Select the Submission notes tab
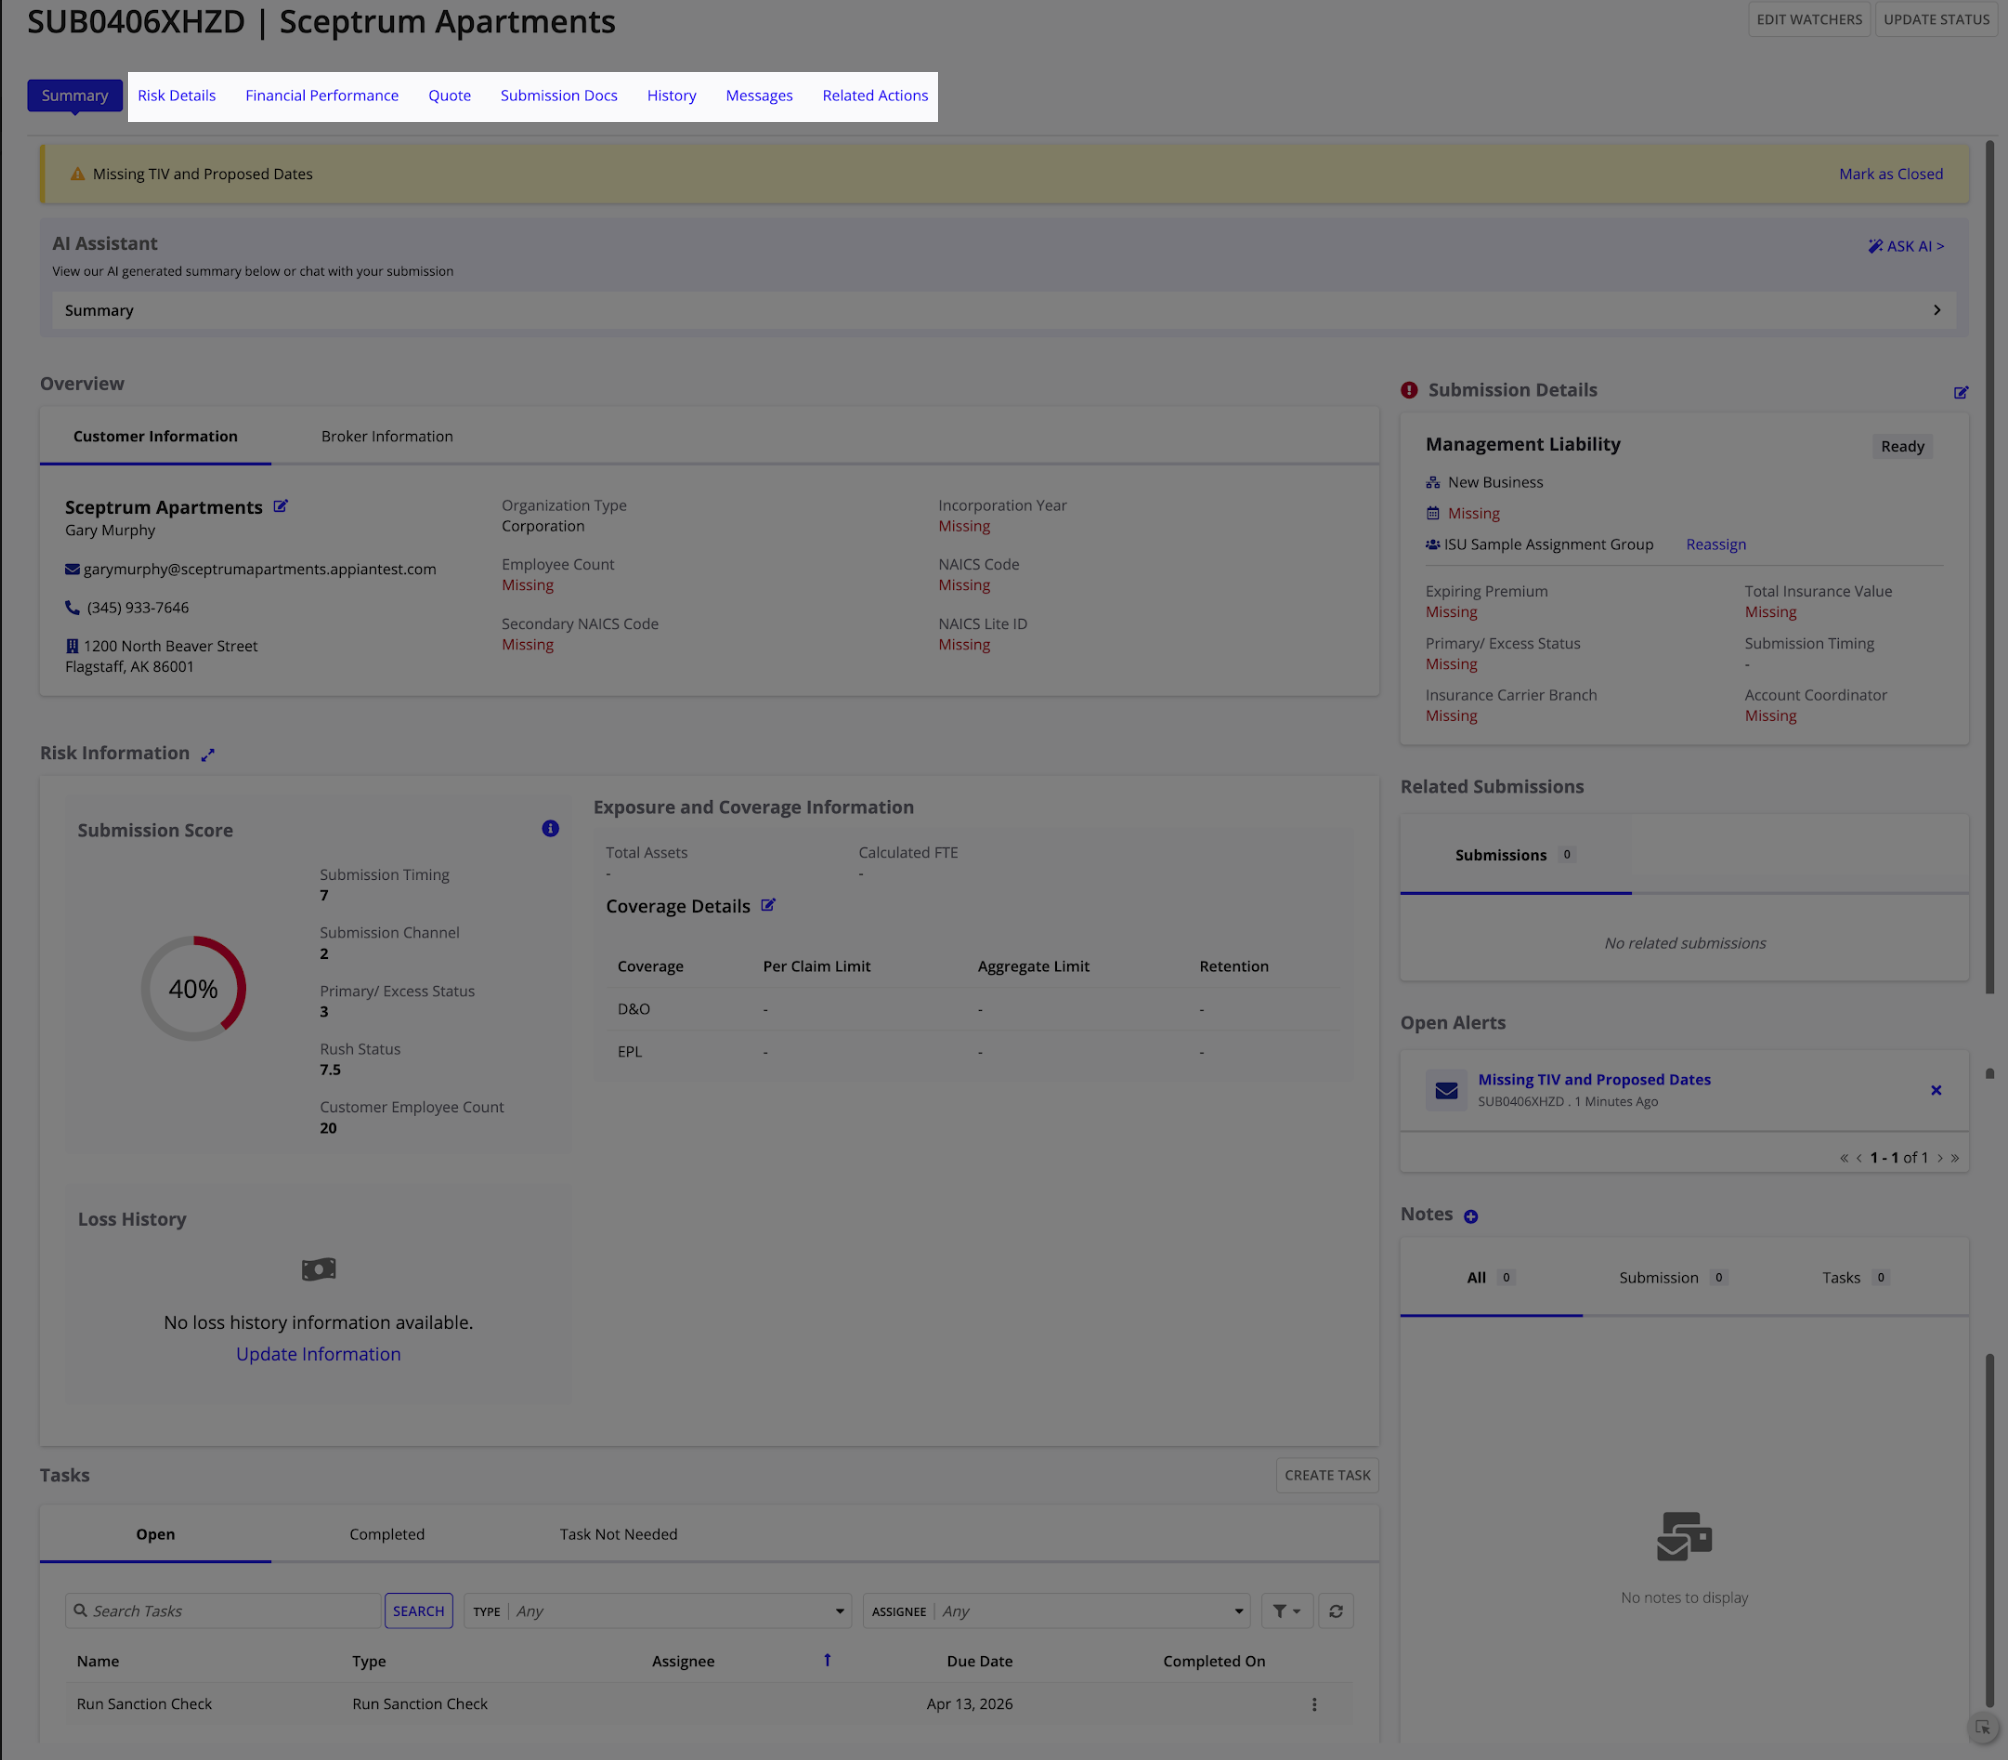 [1673, 1277]
